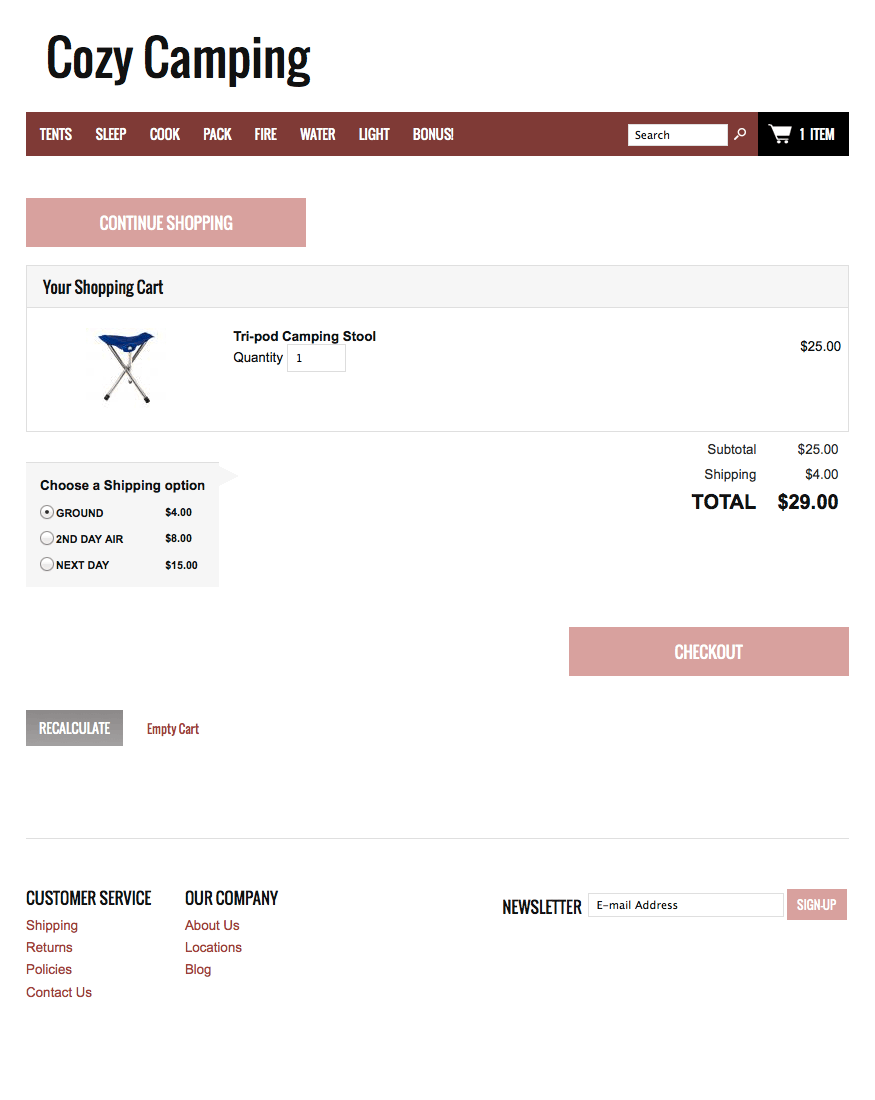This screenshot has height=1100, width=875.
Task: Click the search magnifier icon
Action: [x=740, y=134]
